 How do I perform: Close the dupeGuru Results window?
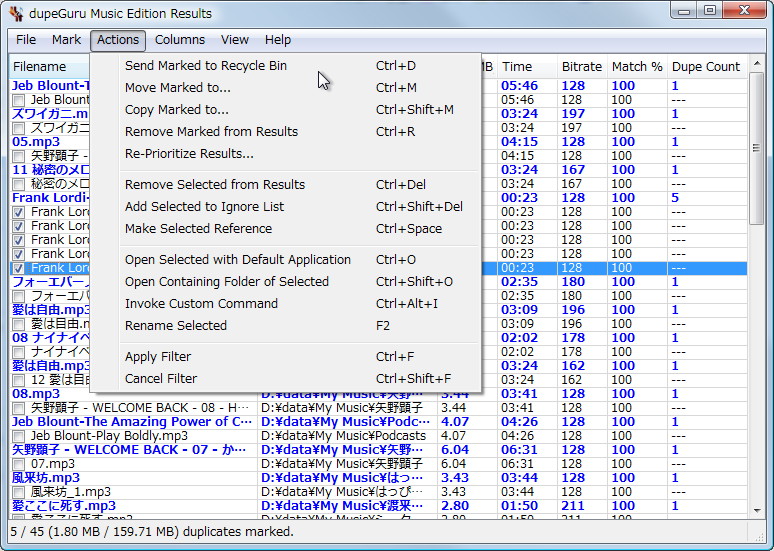tap(744, 11)
